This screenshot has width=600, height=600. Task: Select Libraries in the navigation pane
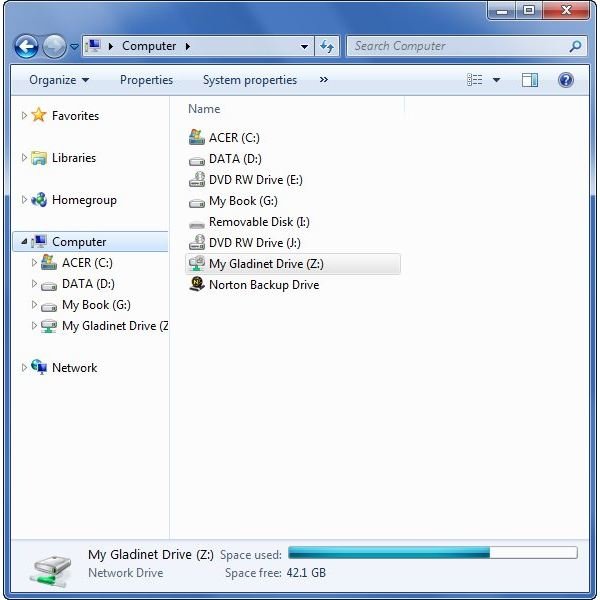coord(74,158)
